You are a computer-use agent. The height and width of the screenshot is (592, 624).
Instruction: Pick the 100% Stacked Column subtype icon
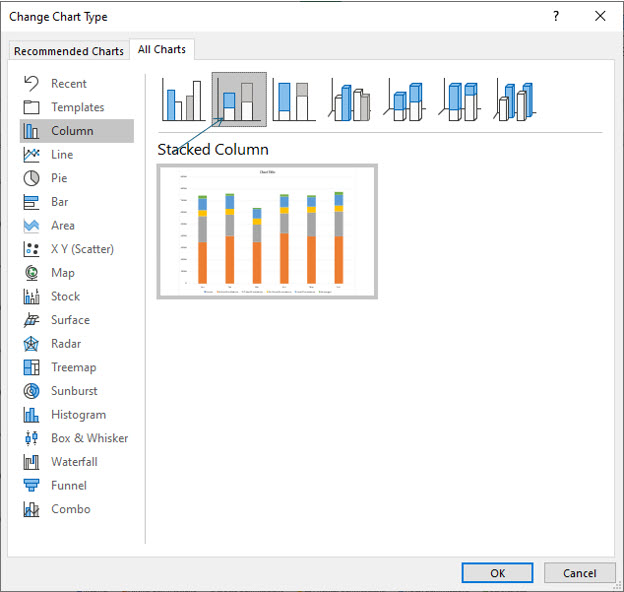(294, 100)
